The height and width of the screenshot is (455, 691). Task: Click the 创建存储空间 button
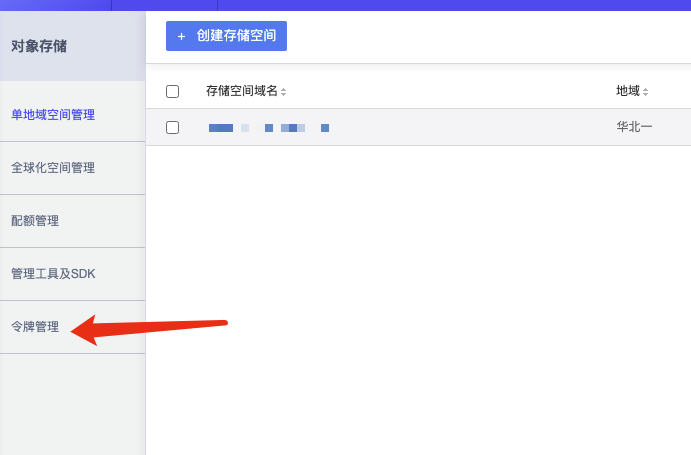(226, 36)
